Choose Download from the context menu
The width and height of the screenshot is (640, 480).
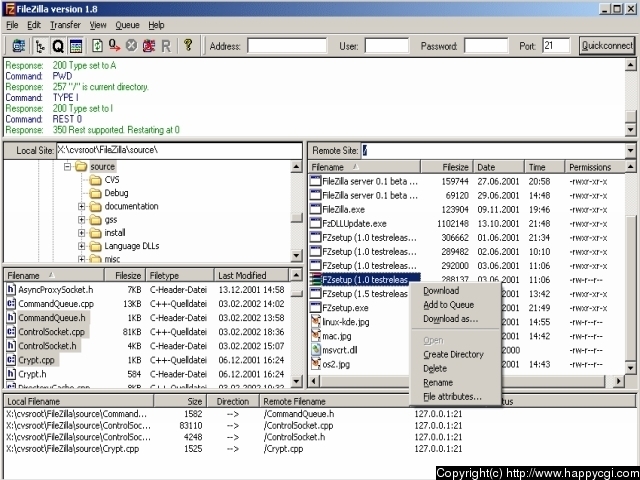[441, 291]
